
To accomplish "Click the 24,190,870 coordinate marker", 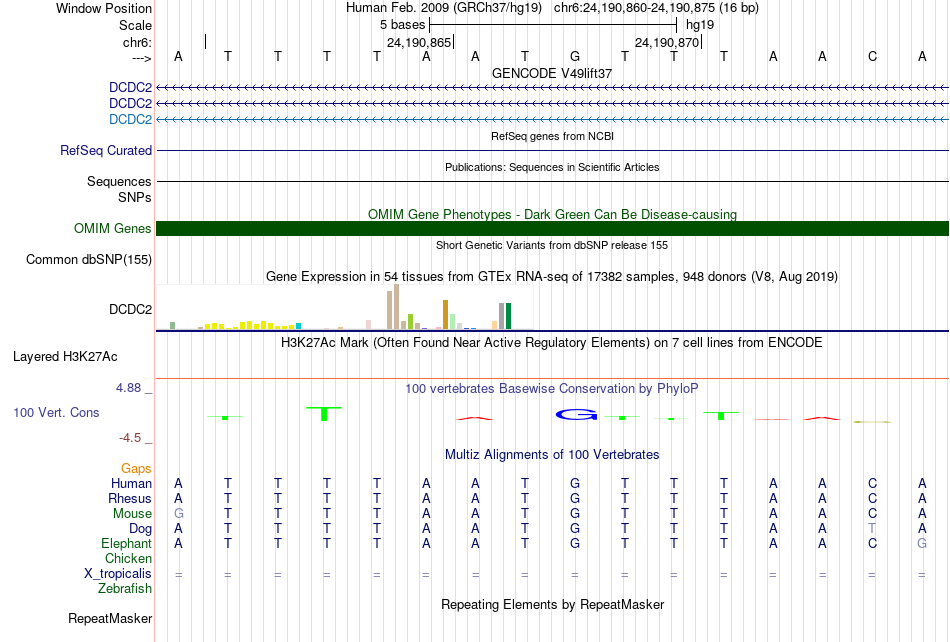I will click(x=667, y=42).
